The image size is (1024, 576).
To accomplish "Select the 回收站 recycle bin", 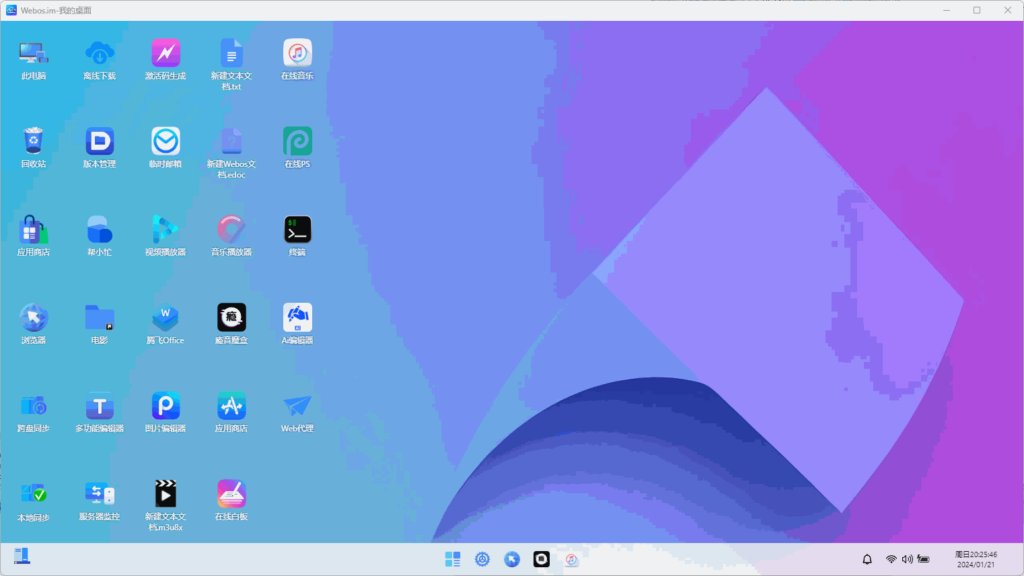I will (33, 142).
